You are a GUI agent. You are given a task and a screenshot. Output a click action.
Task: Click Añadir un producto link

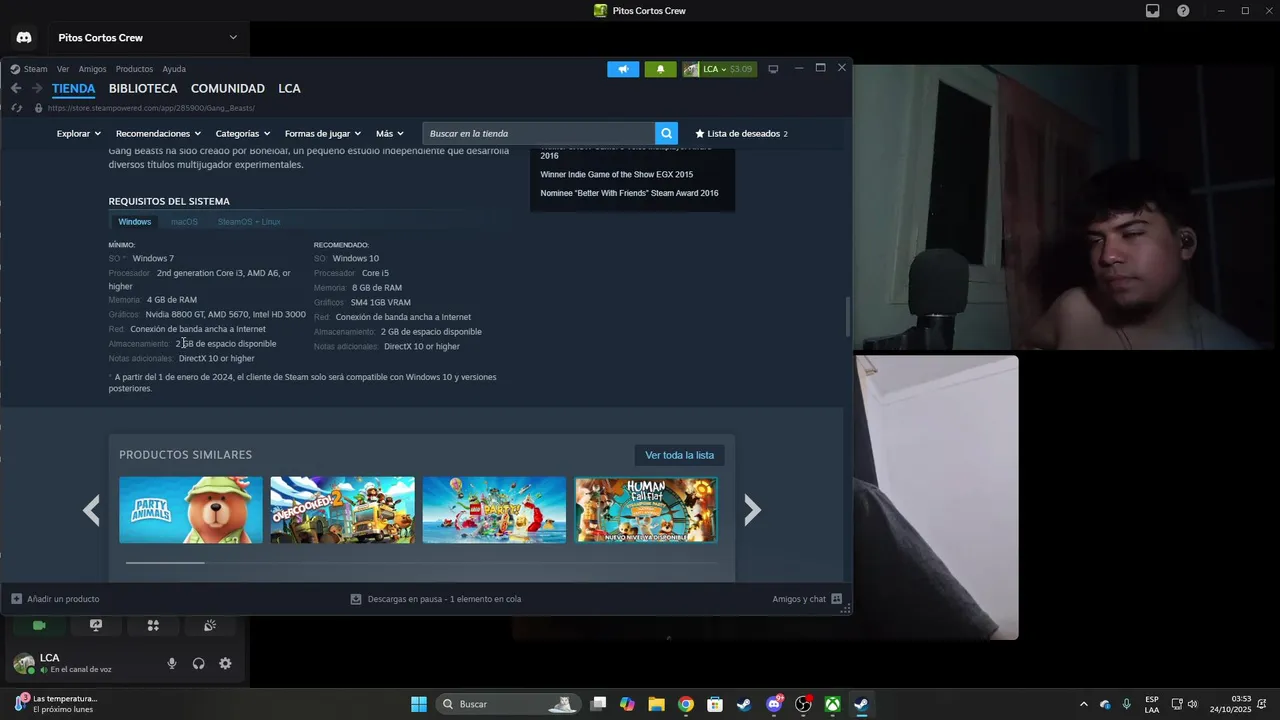point(55,599)
